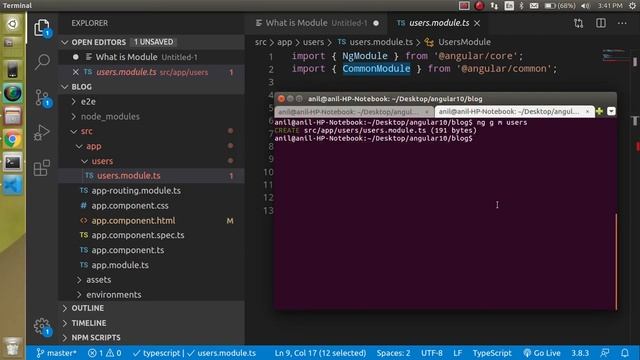Open Run and Debug view
This screenshot has width=640, height=360.
(x=42, y=132)
